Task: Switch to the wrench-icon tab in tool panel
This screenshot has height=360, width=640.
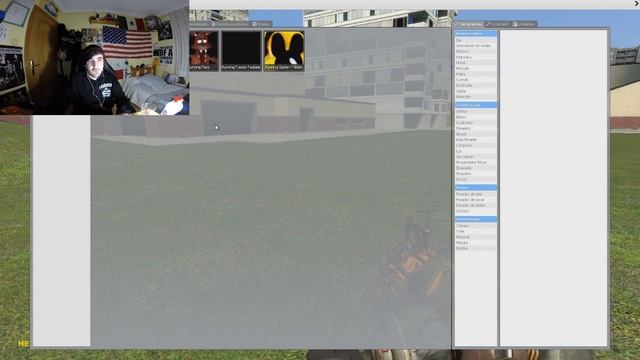Action: [x=498, y=24]
